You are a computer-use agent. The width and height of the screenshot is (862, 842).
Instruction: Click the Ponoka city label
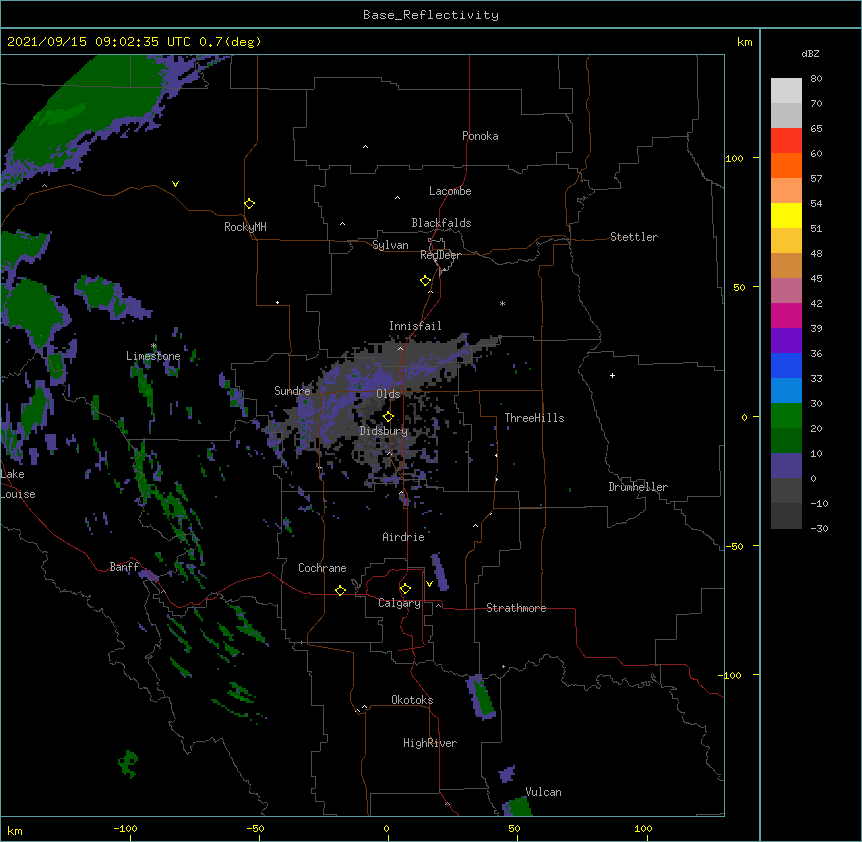[x=480, y=136]
